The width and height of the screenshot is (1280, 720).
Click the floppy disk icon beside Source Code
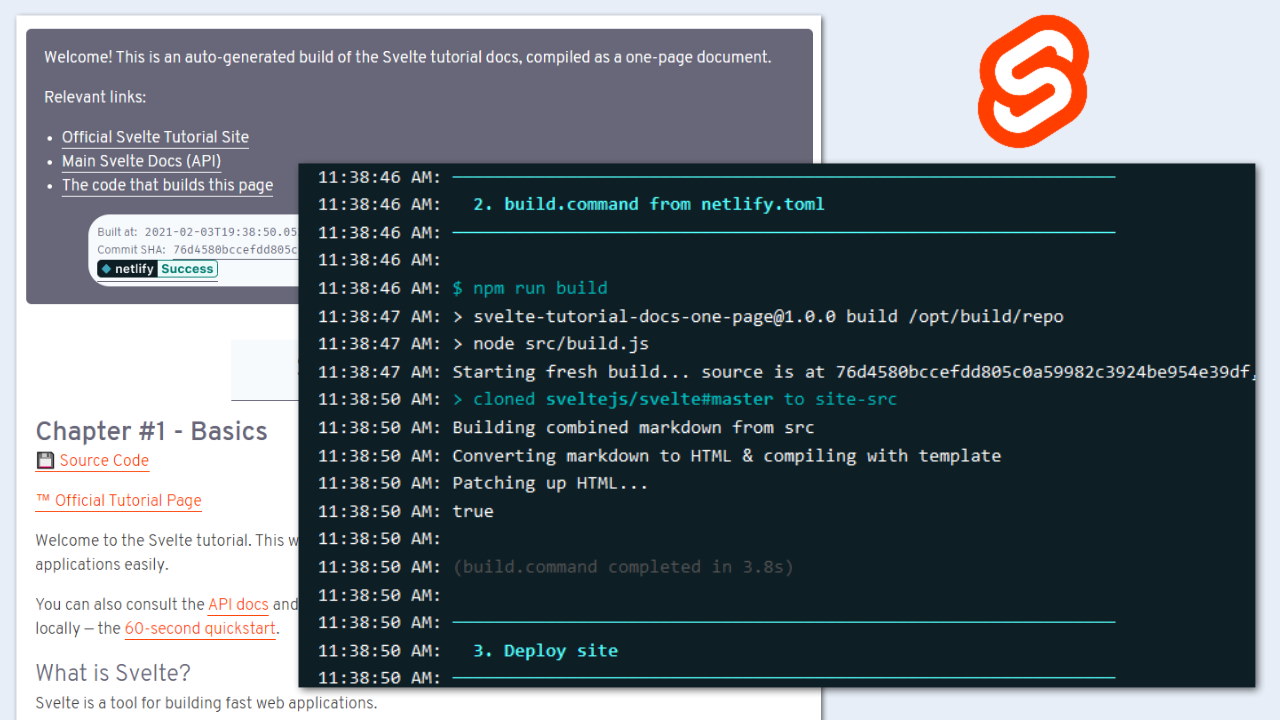(45, 461)
